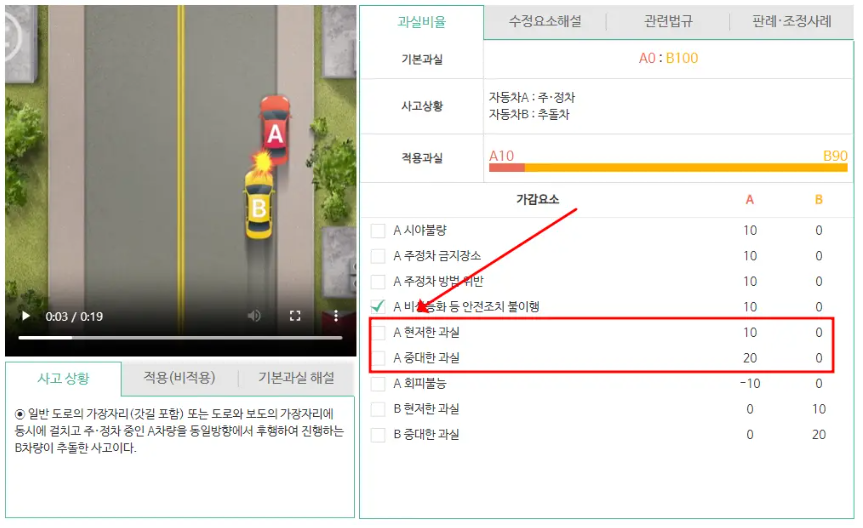Check the A 시야불량 checkbox
This screenshot has width=863, height=528.
(x=378, y=230)
